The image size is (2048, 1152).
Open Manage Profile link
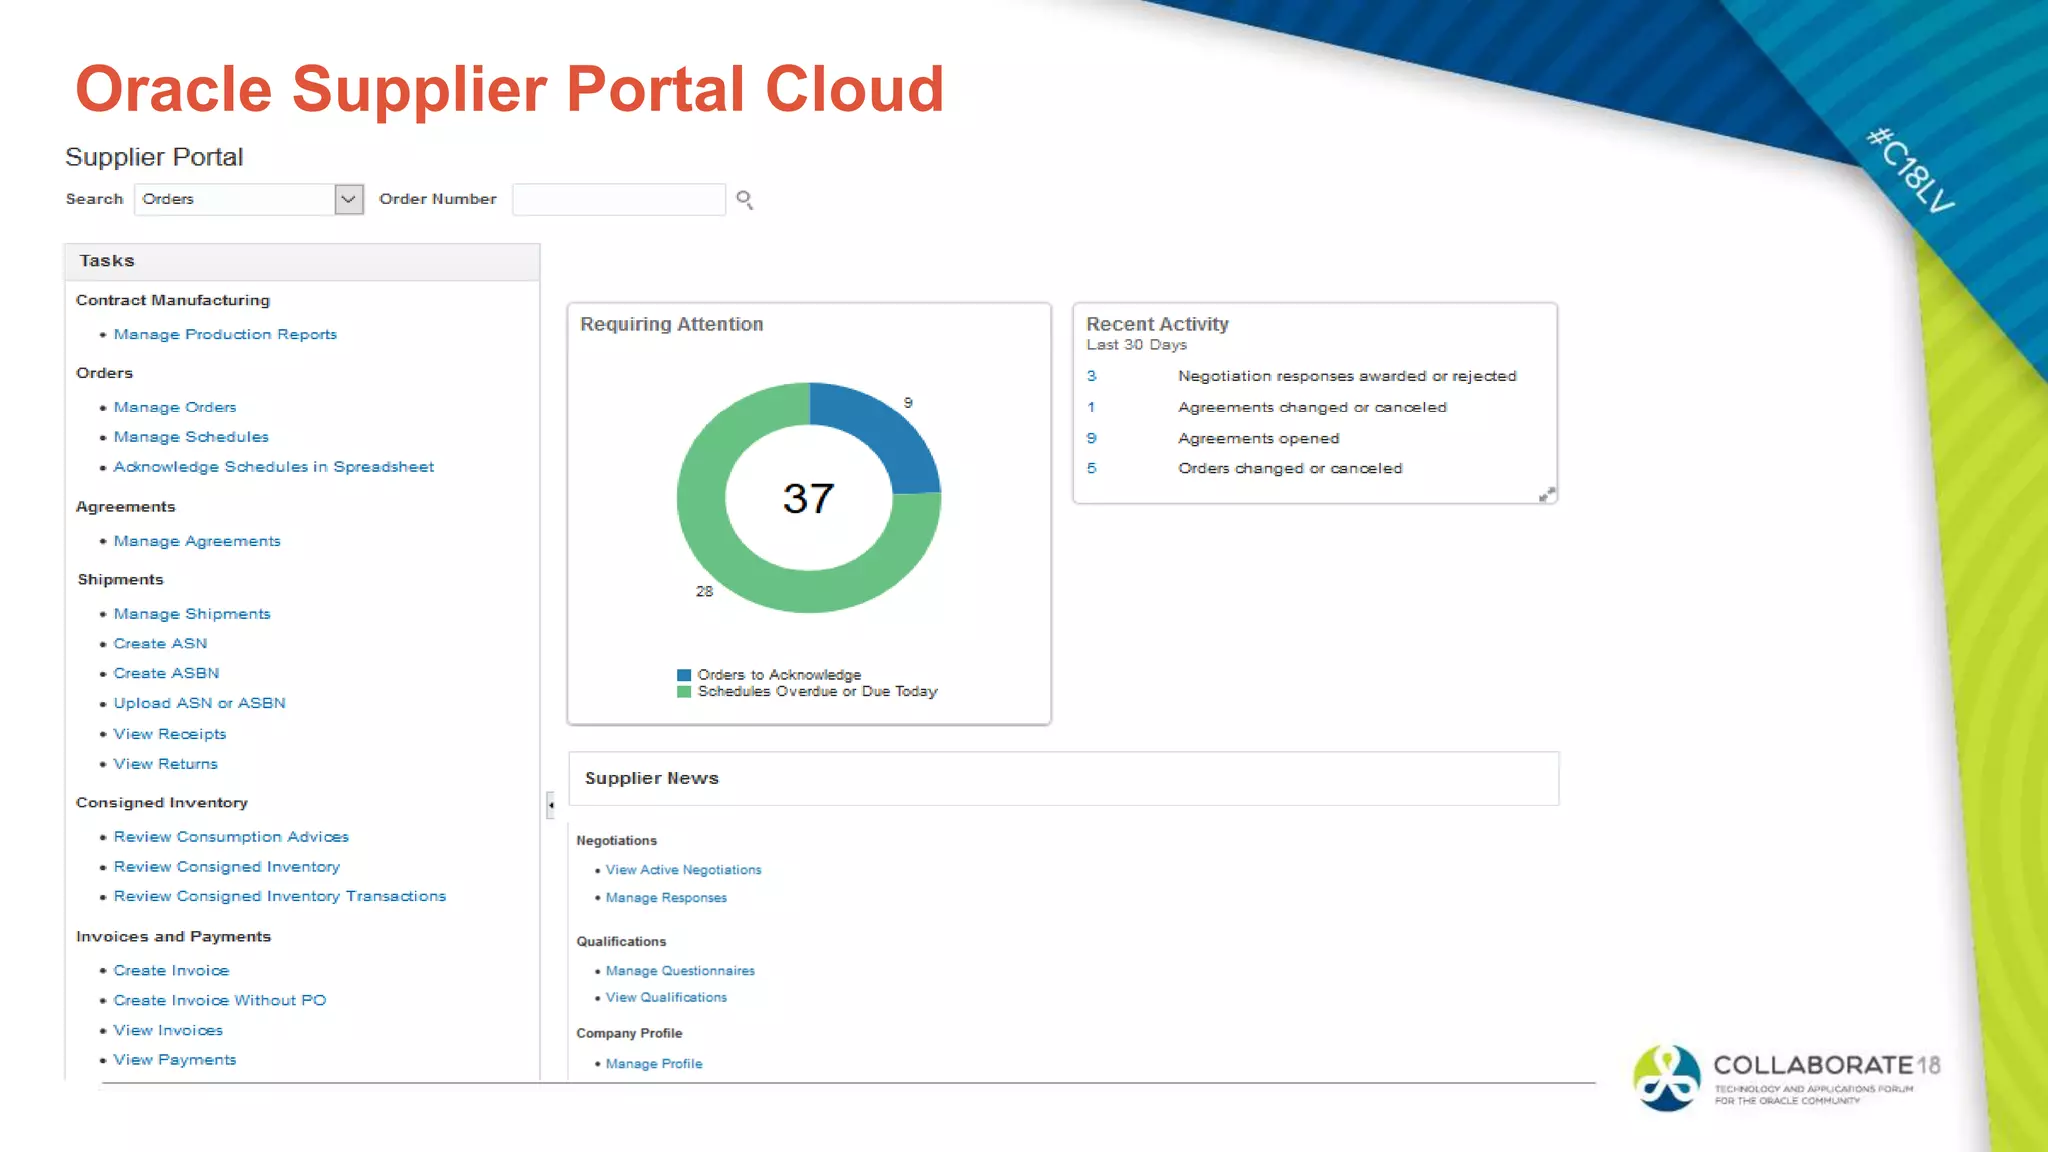[654, 1064]
